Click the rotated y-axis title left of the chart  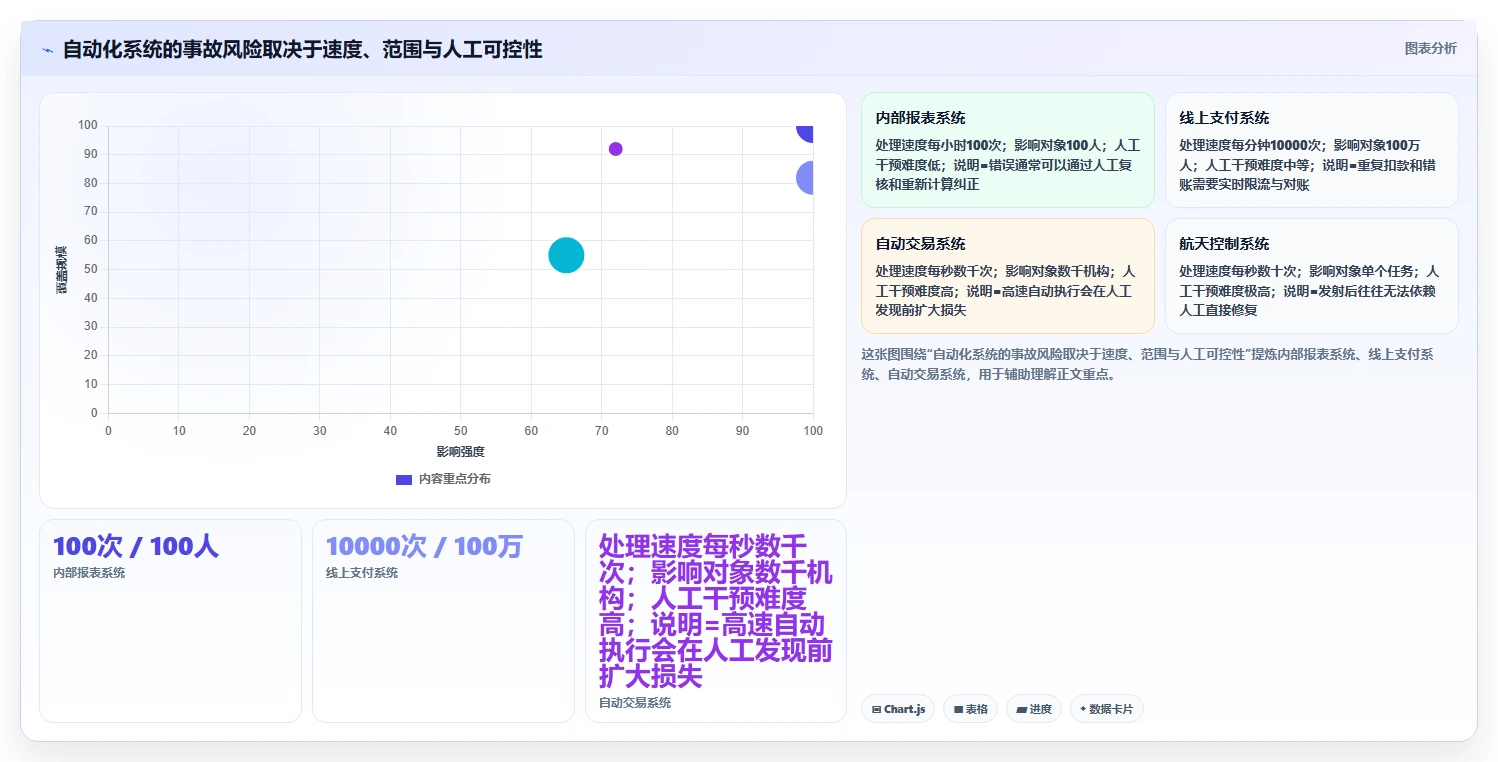(x=61, y=269)
